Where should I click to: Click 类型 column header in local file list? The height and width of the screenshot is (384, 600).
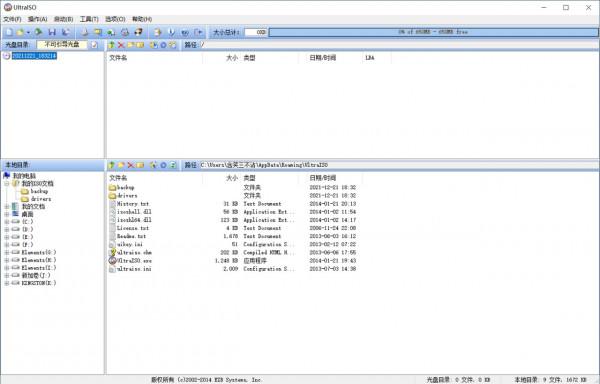click(270, 178)
